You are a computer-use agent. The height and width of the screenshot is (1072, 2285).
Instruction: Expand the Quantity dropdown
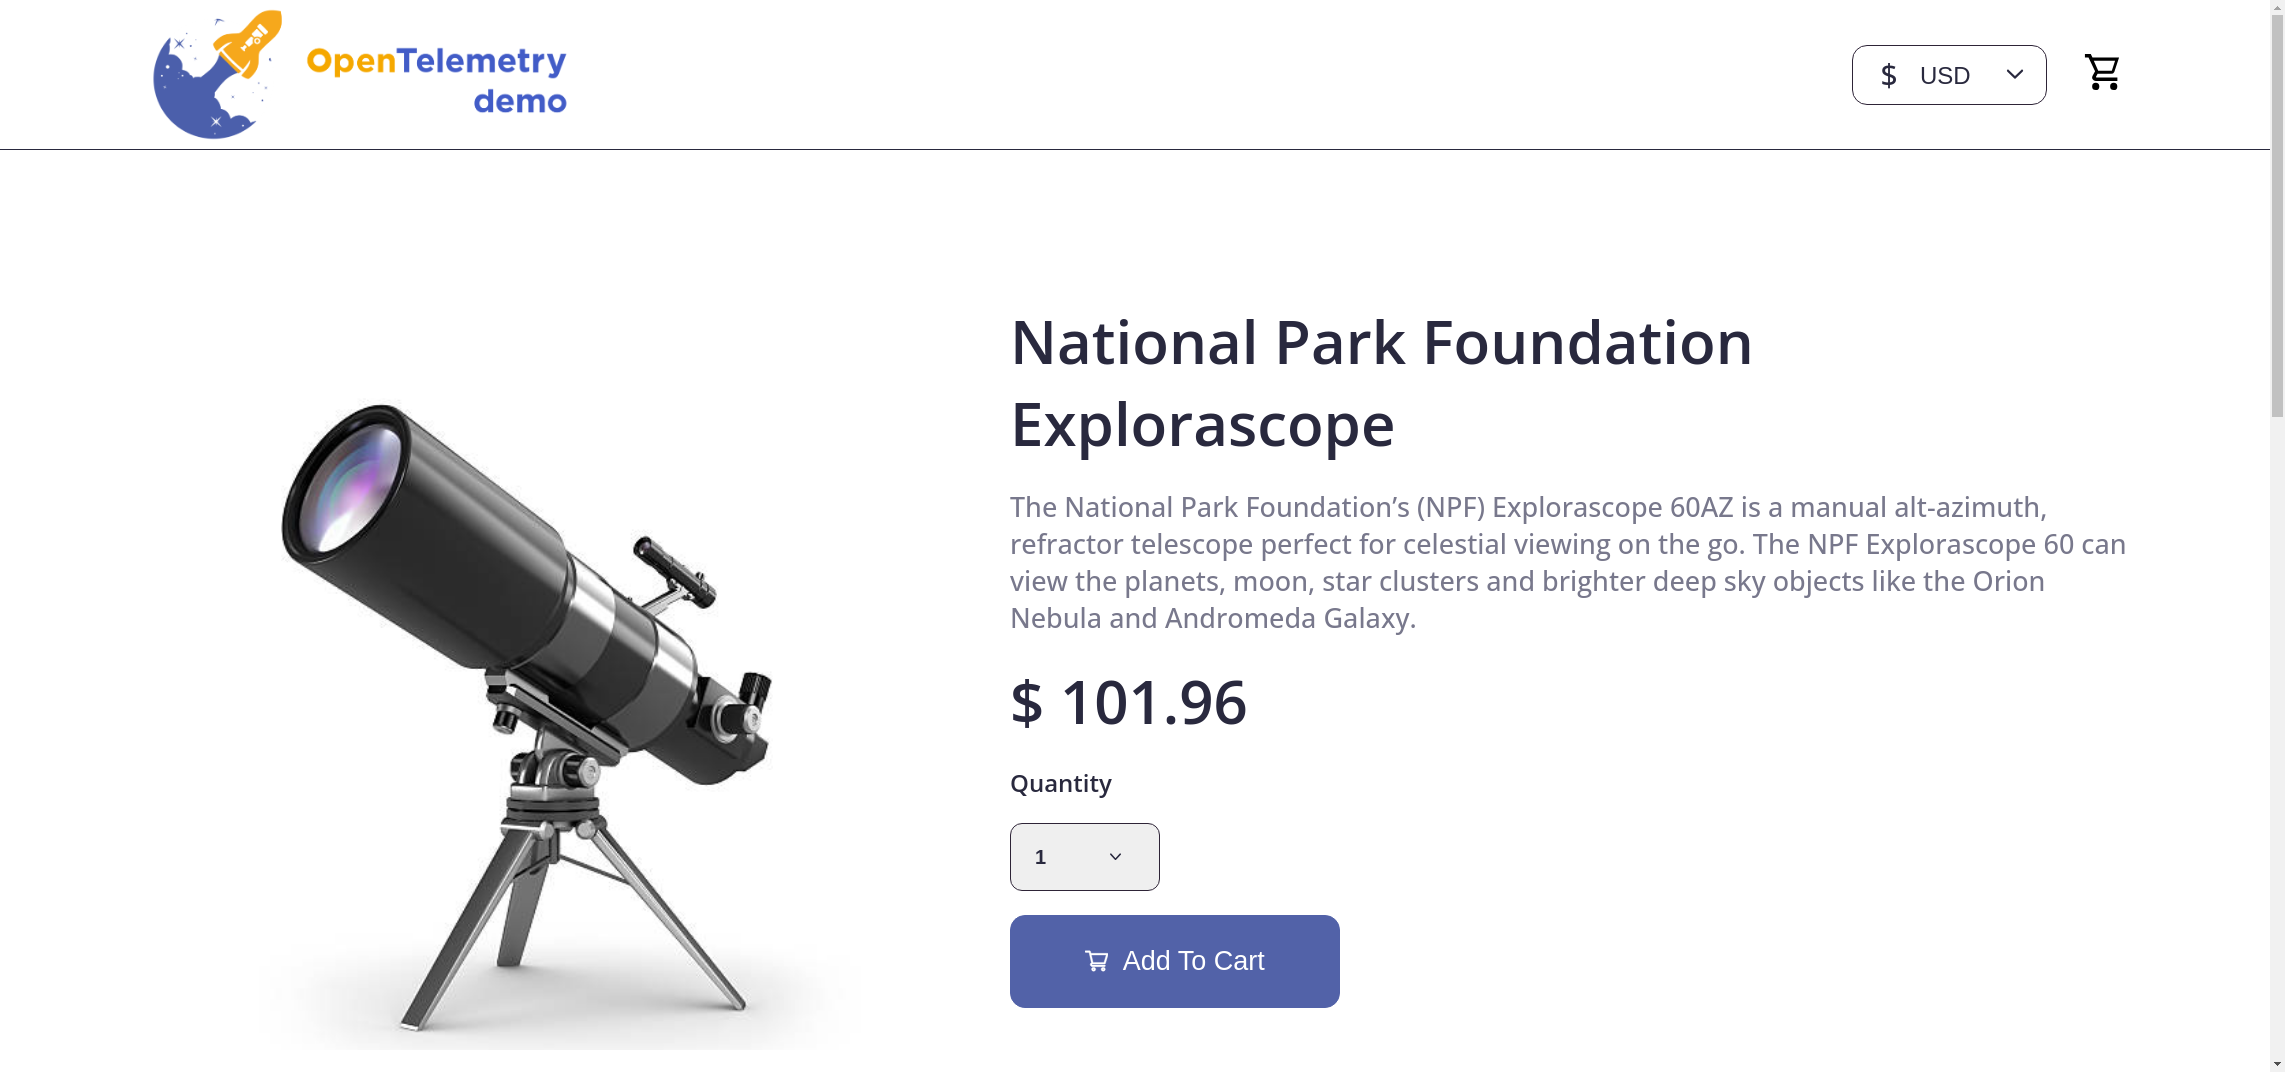click(1084, 857)
